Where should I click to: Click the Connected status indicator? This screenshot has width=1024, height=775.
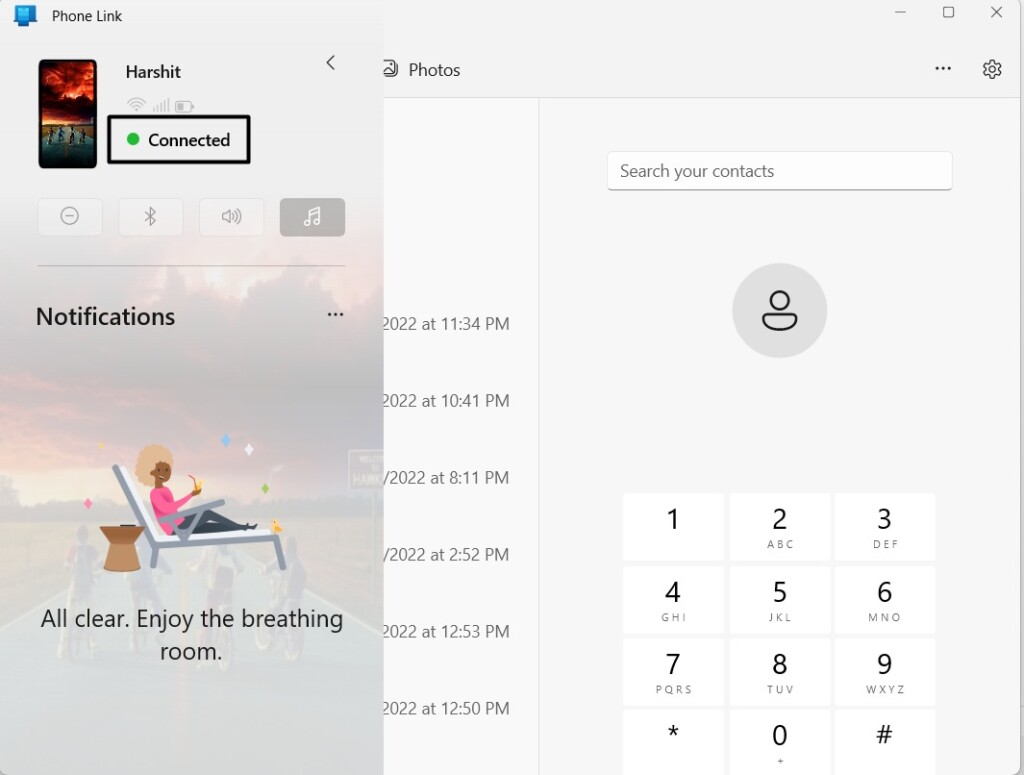179,140
